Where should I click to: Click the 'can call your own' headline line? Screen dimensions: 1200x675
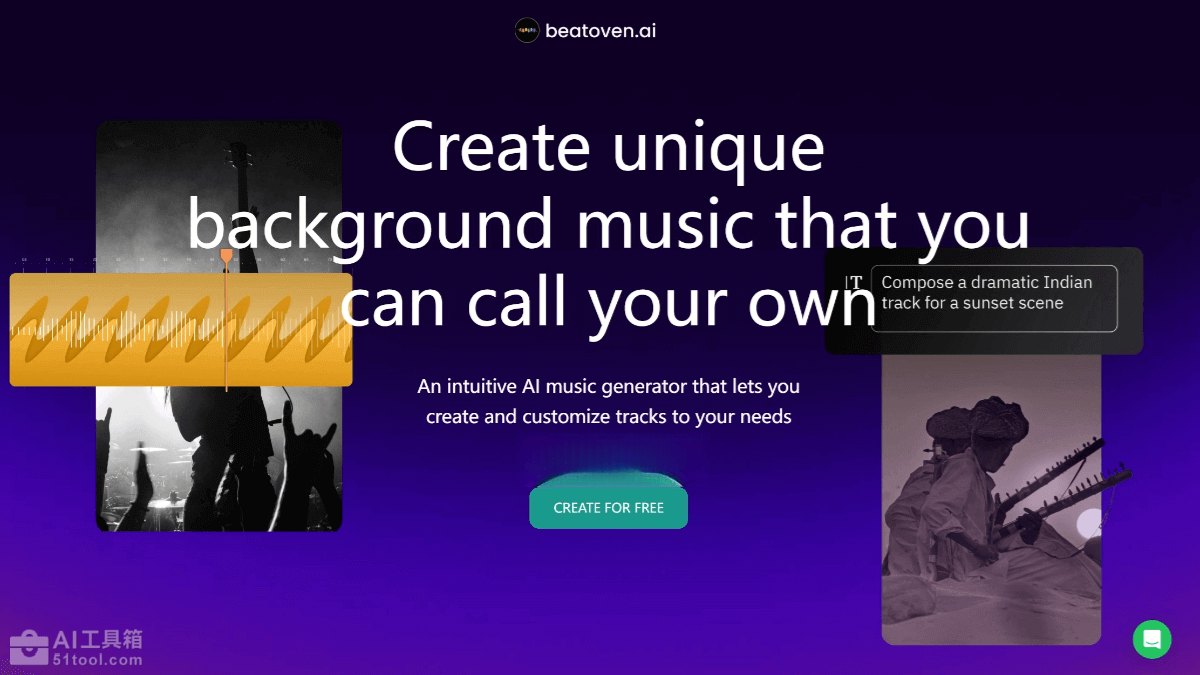pos(608,300)
